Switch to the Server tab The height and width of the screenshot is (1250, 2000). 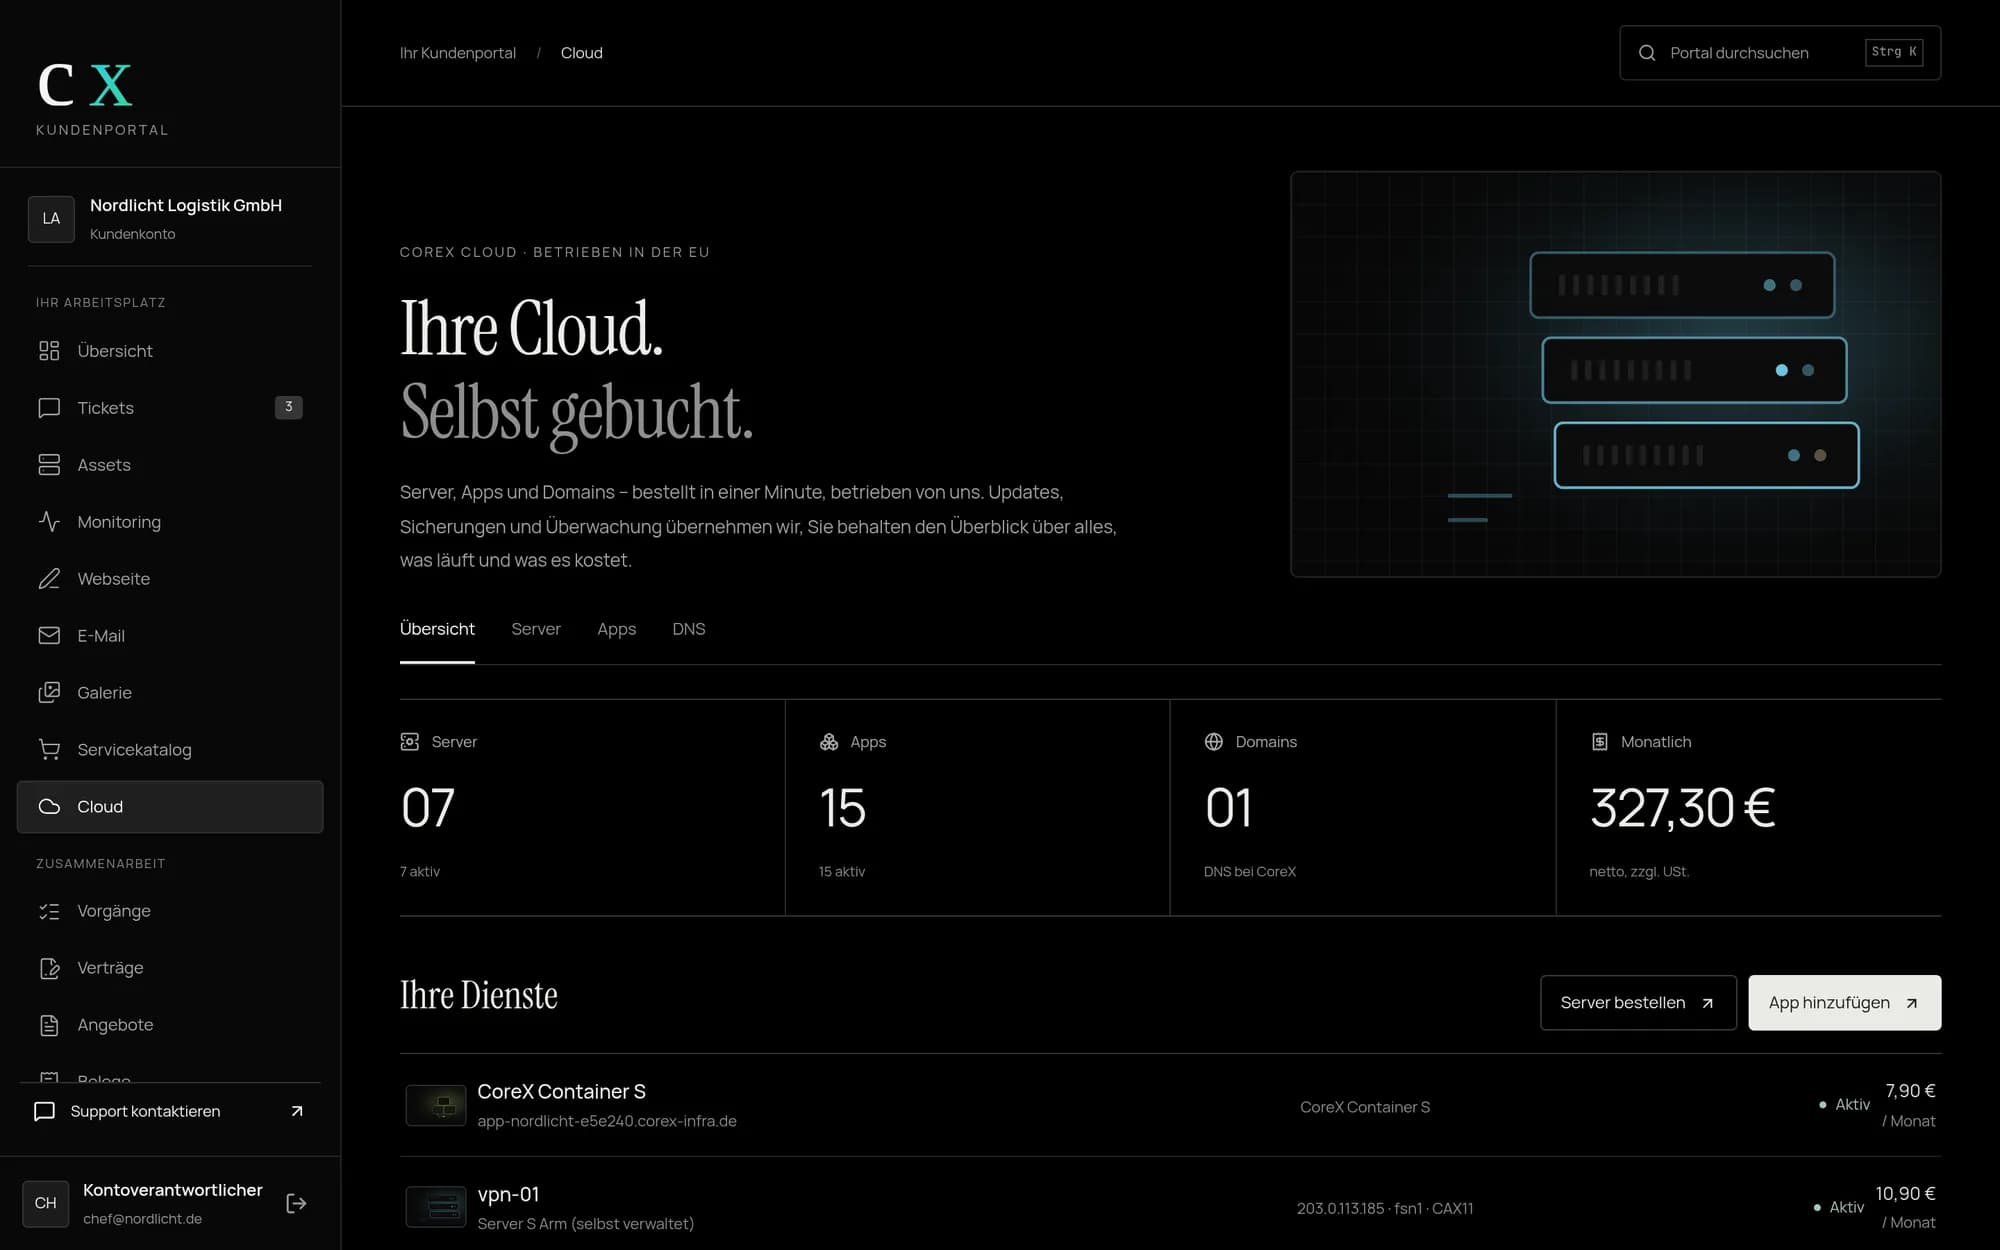[x=536, y=629]
